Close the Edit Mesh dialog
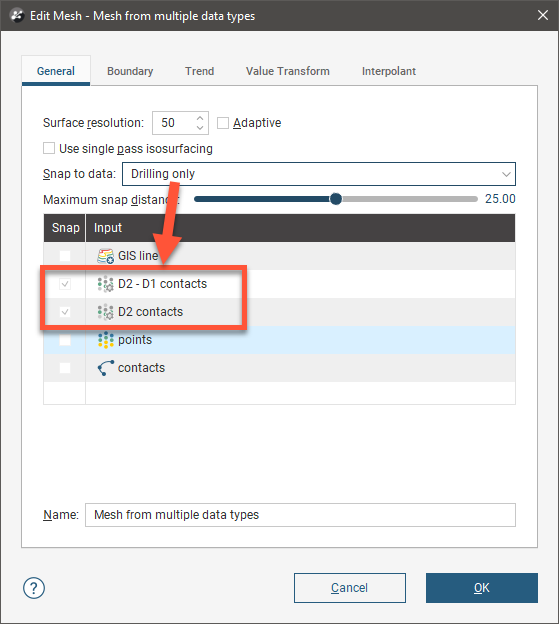 [x=543, y=16]
